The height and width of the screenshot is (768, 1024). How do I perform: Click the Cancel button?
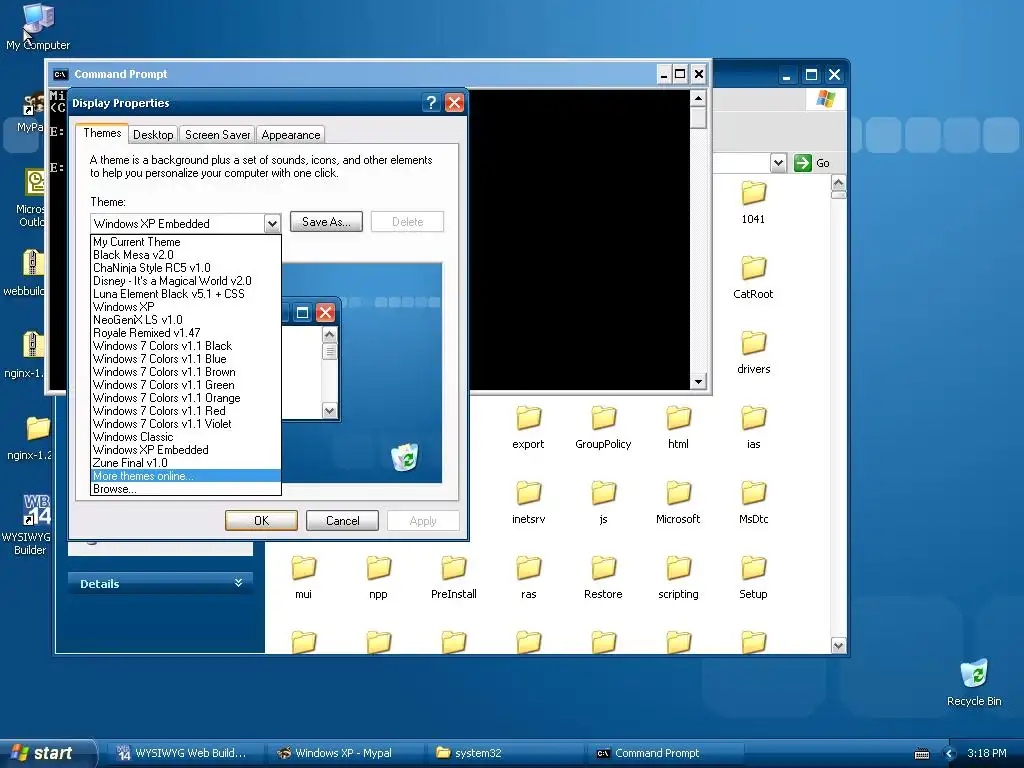pyautogui.click(x=342, y=520)
